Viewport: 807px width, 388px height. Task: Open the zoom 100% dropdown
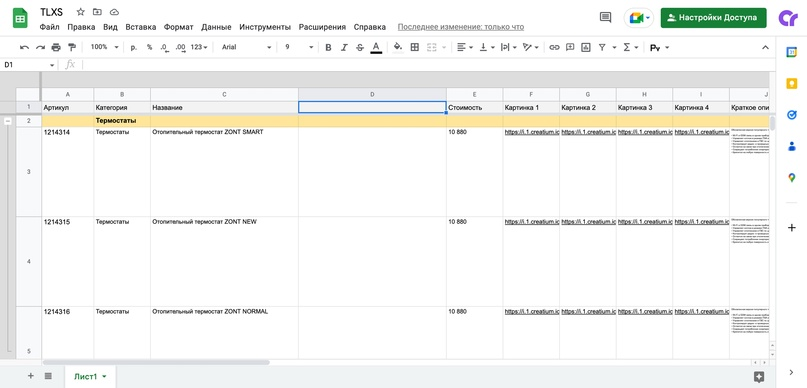[104, 47]
